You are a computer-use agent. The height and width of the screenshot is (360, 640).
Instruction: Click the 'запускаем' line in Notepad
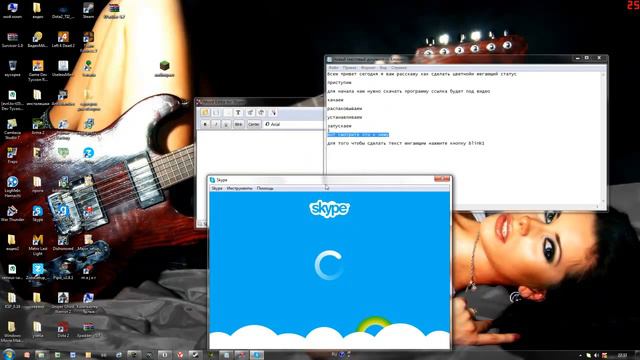coord(339,126)
